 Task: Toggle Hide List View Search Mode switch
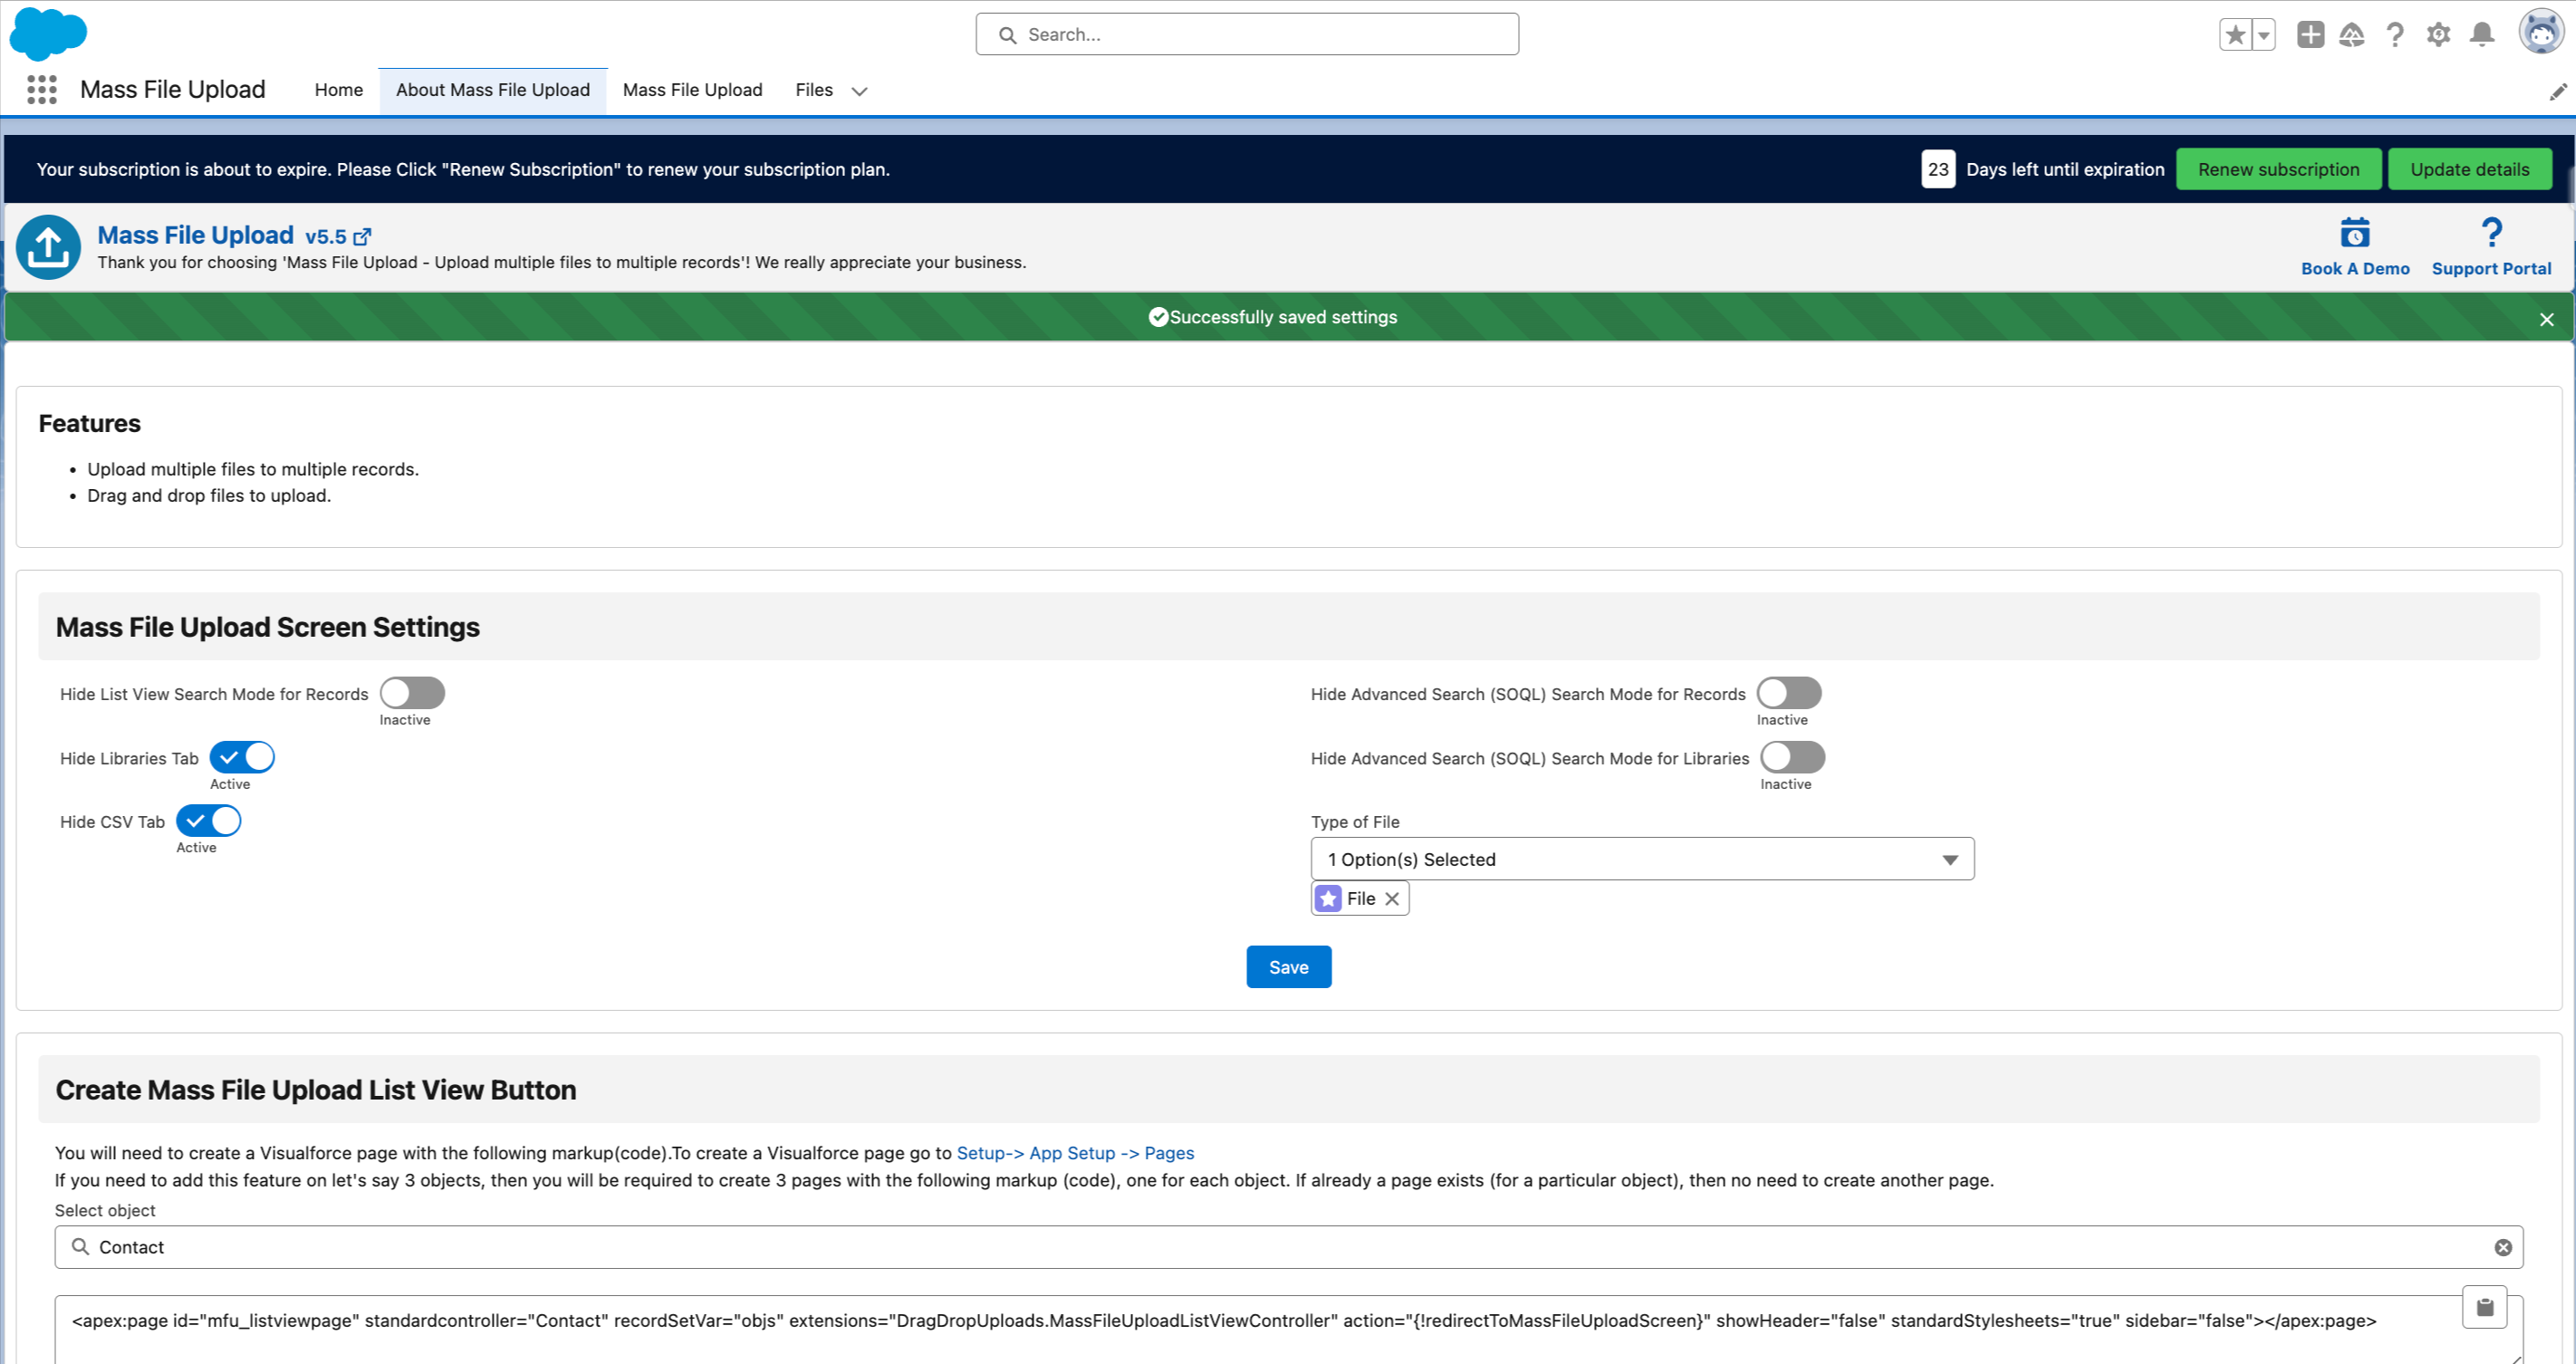[x=412, y=693]
